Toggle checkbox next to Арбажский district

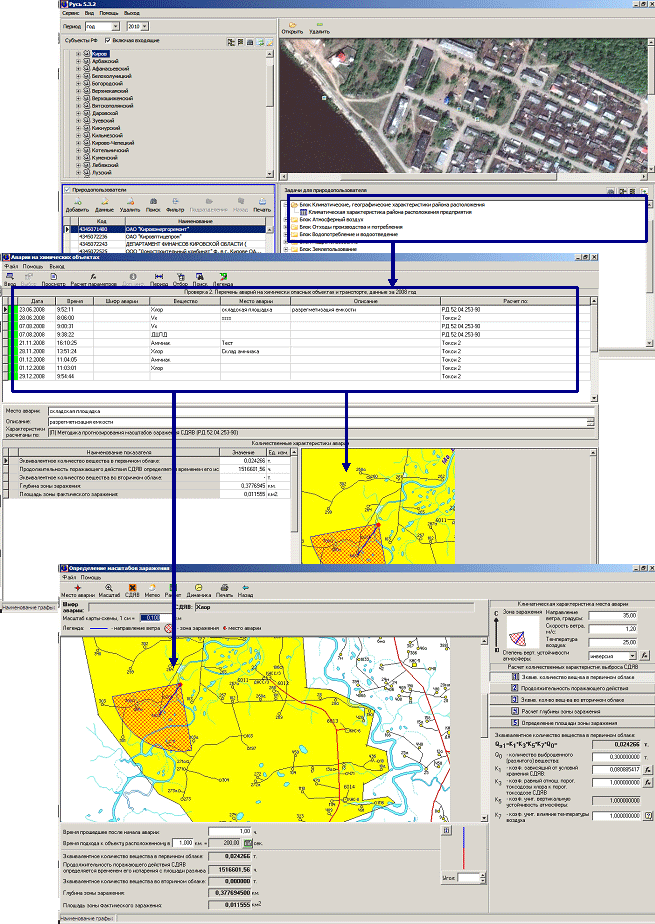[87, 61]
